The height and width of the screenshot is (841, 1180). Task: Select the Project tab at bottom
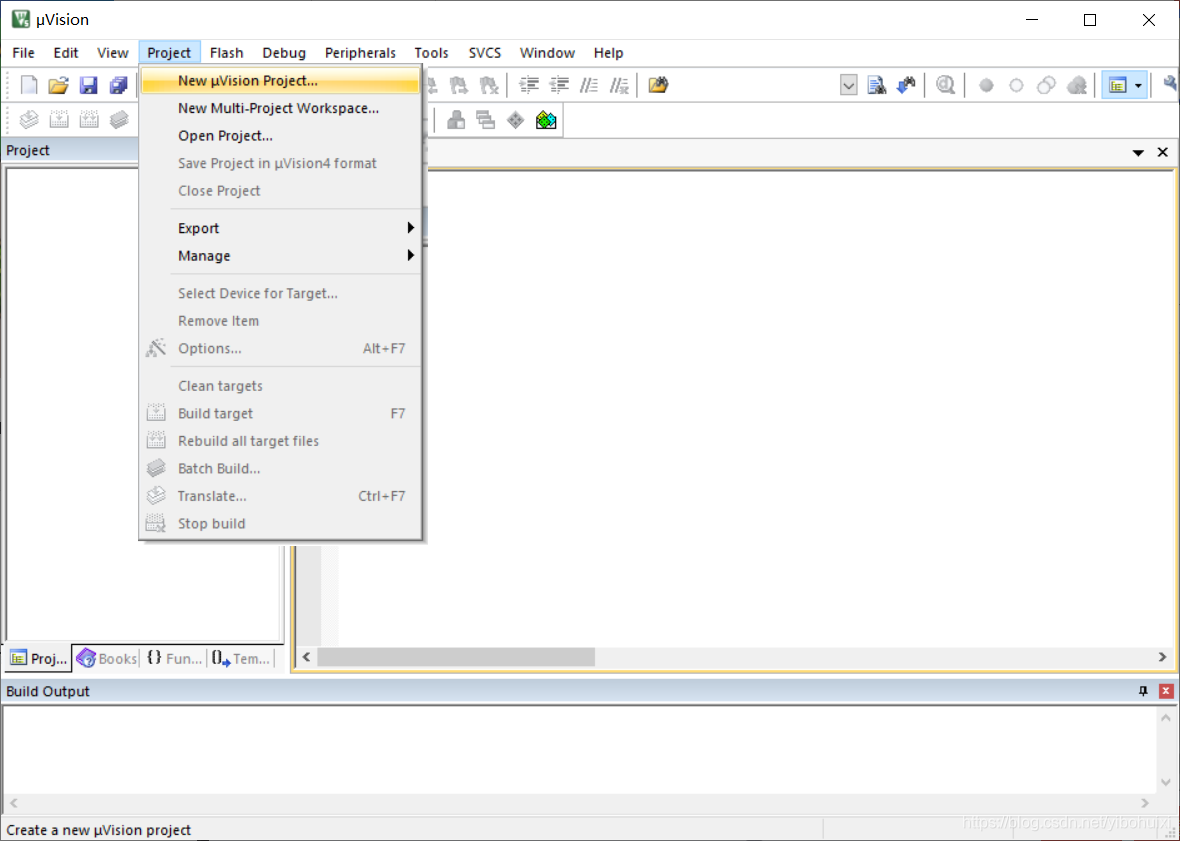click(x=38, y=658)
